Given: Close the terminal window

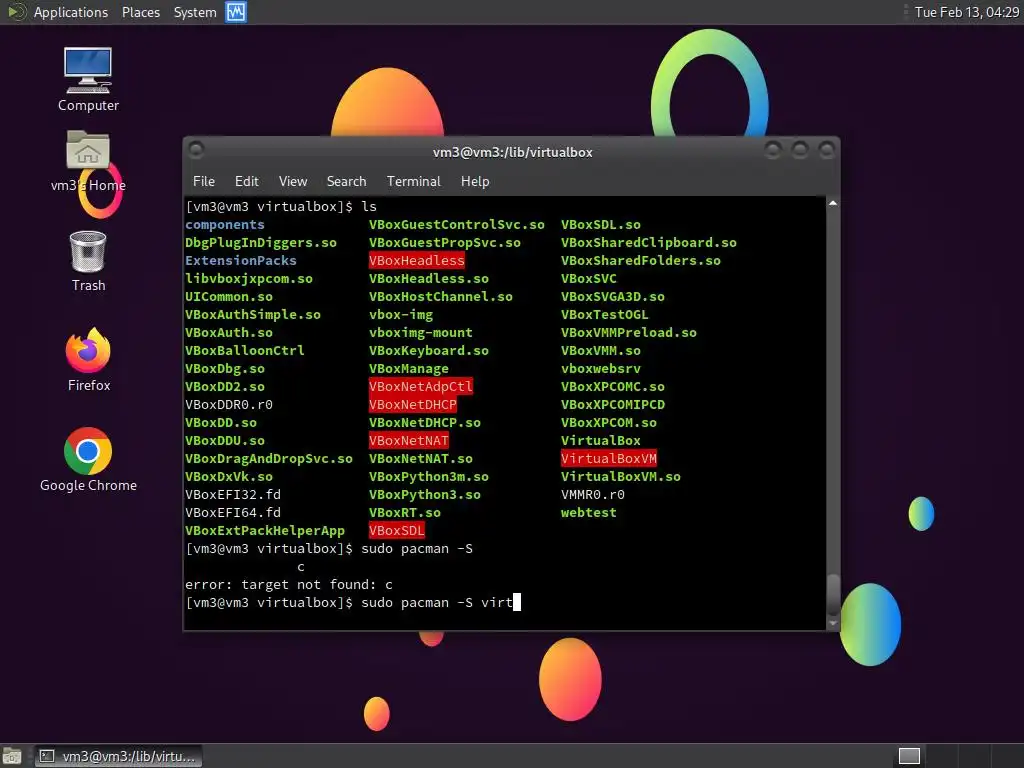Looking at the screenshot, I should 827,150.
